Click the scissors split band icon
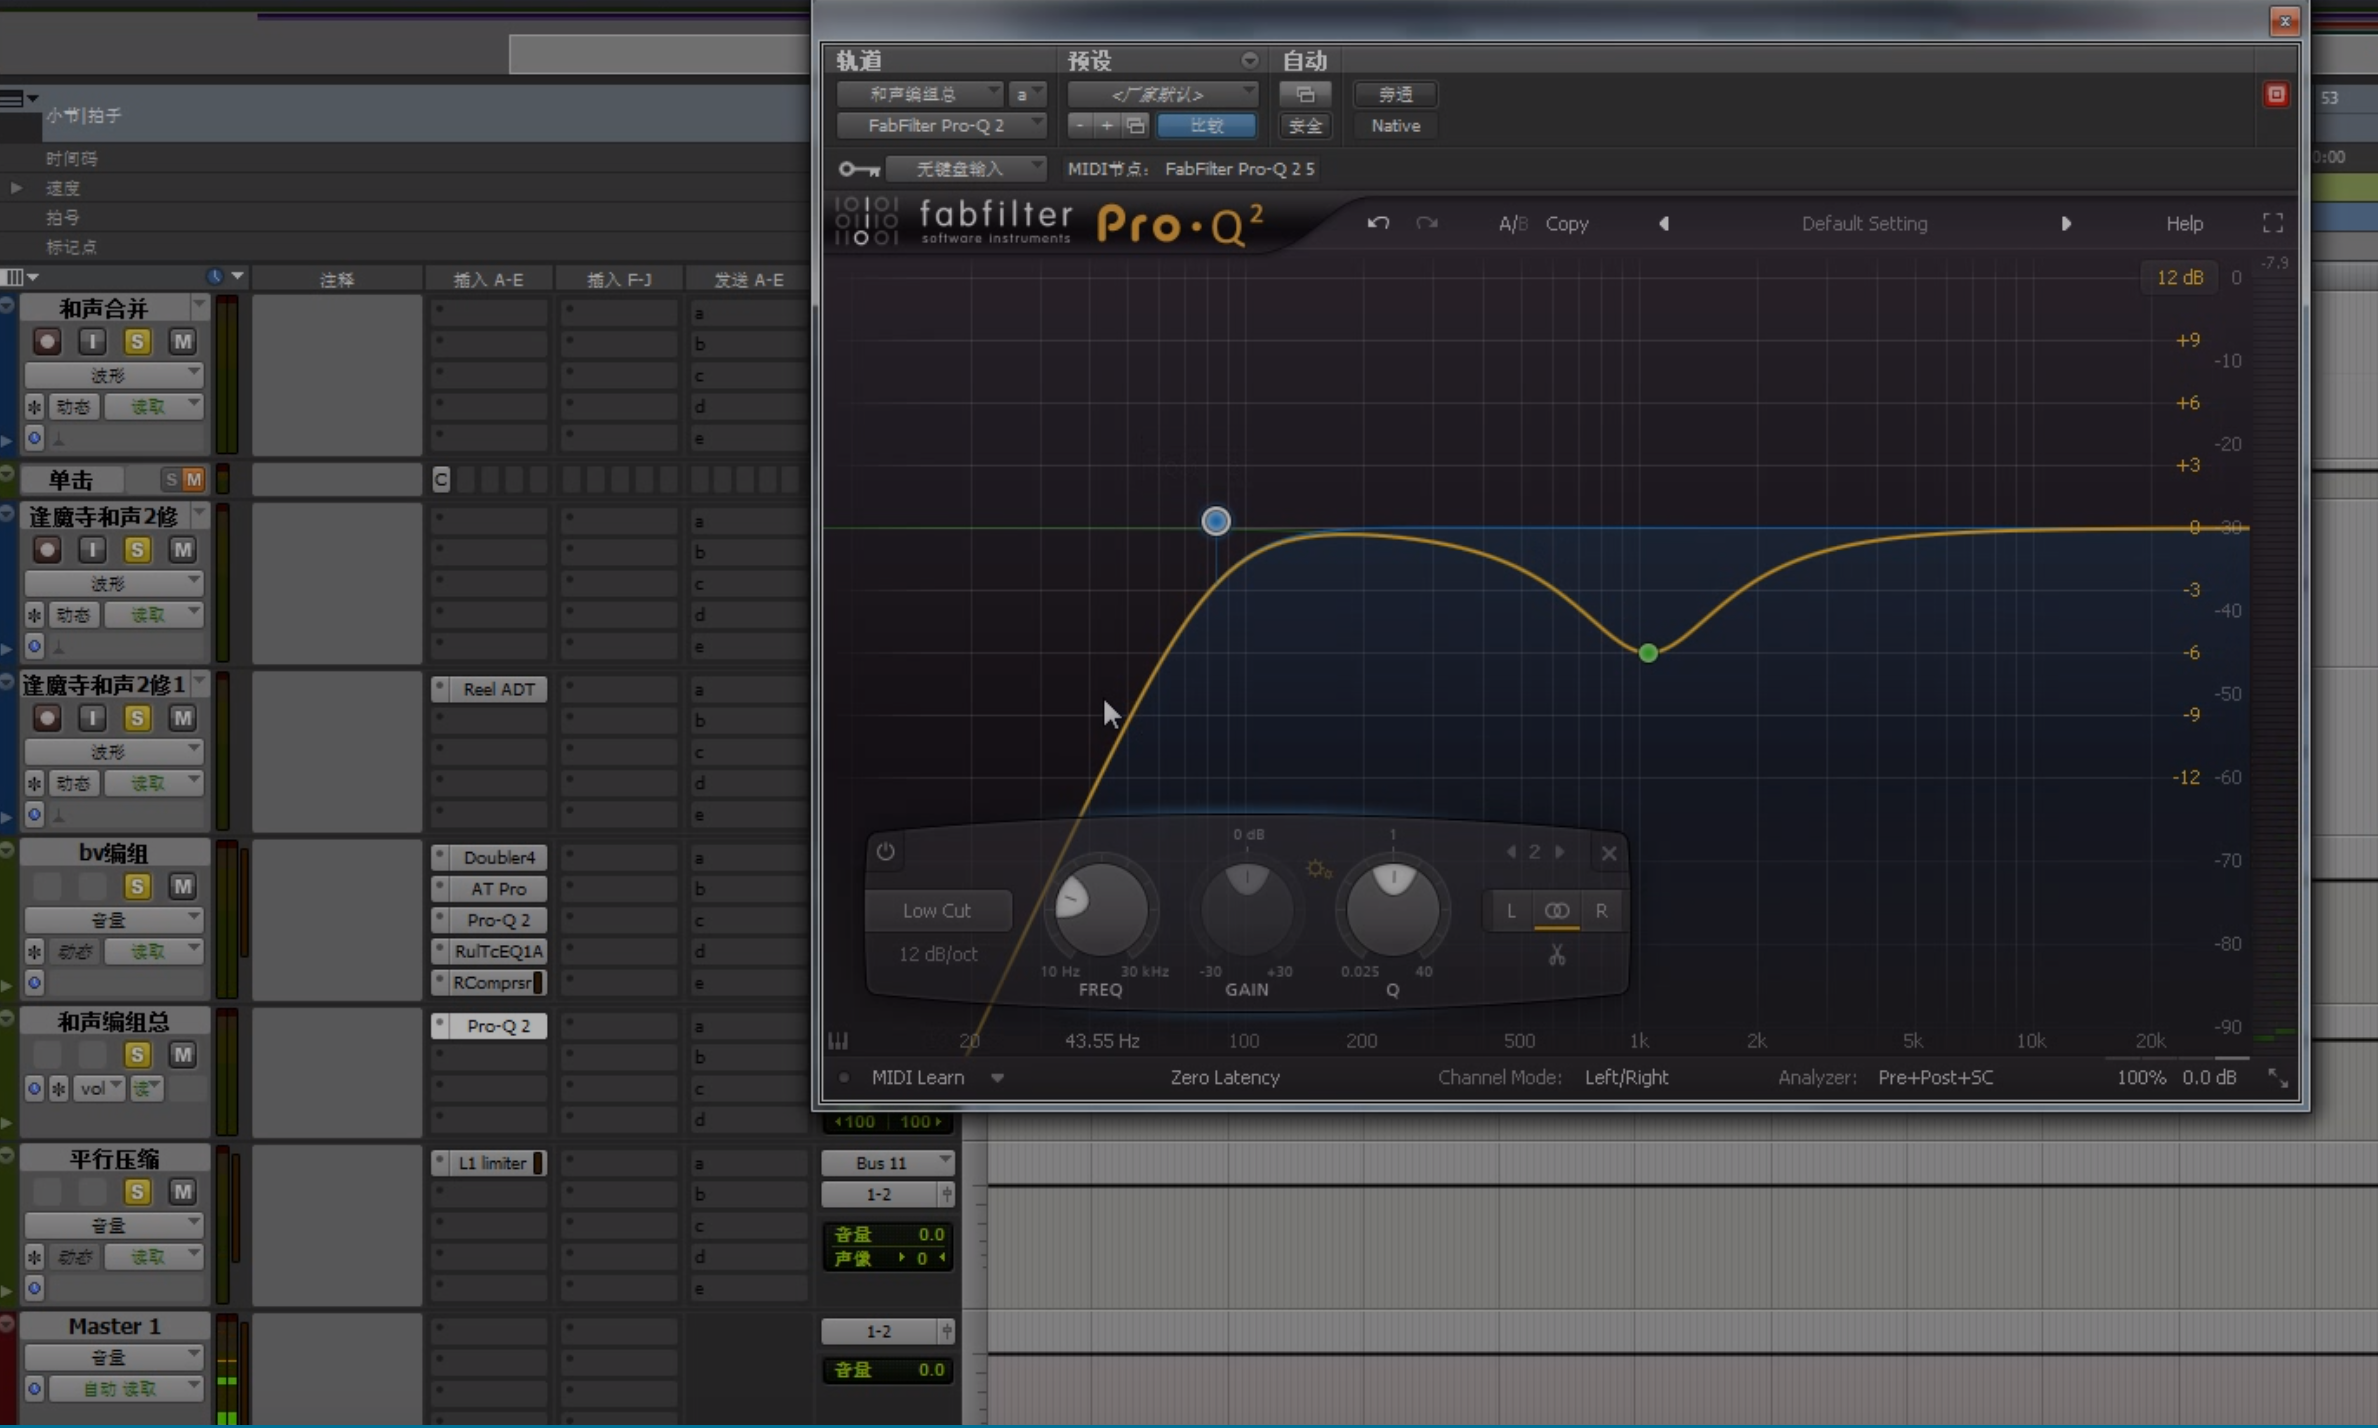This screenshot has height=1428, width=2378. click(x=1556, y=956)
